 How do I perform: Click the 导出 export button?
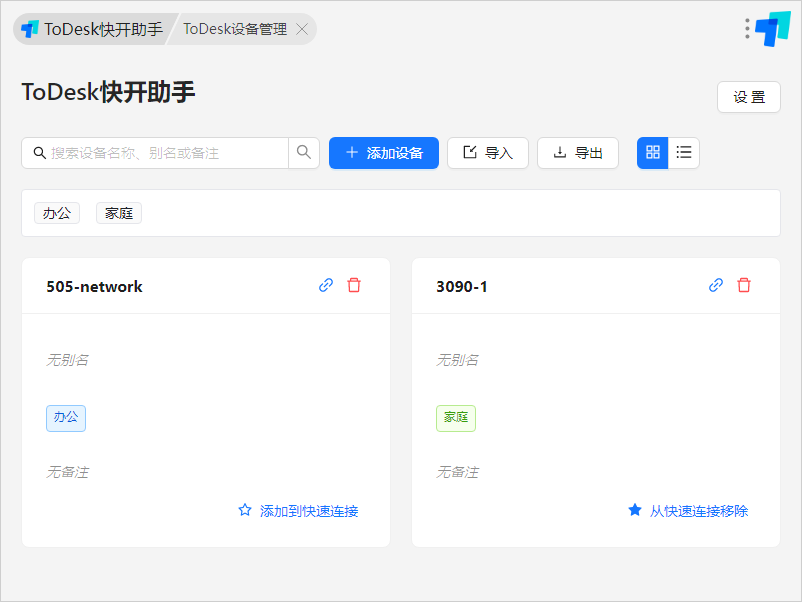tap(578, 152)
